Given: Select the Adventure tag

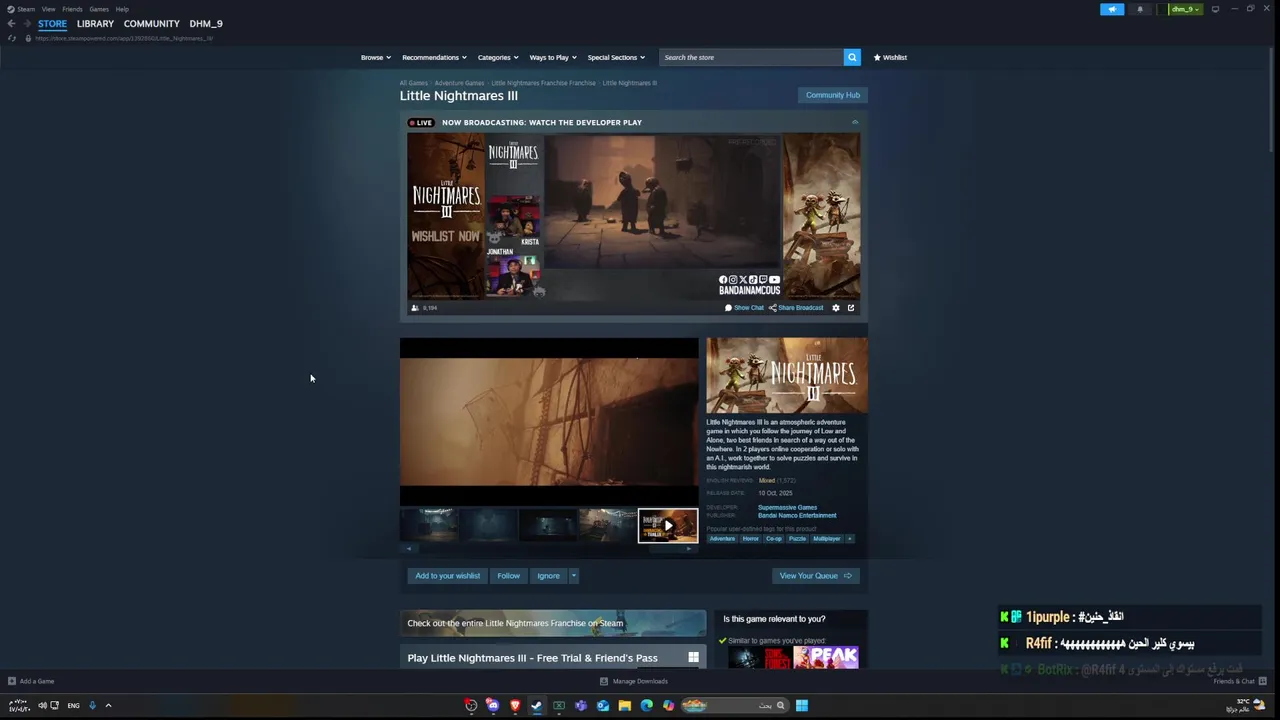Looking at the screenshot, I should (x=722, y=539).
